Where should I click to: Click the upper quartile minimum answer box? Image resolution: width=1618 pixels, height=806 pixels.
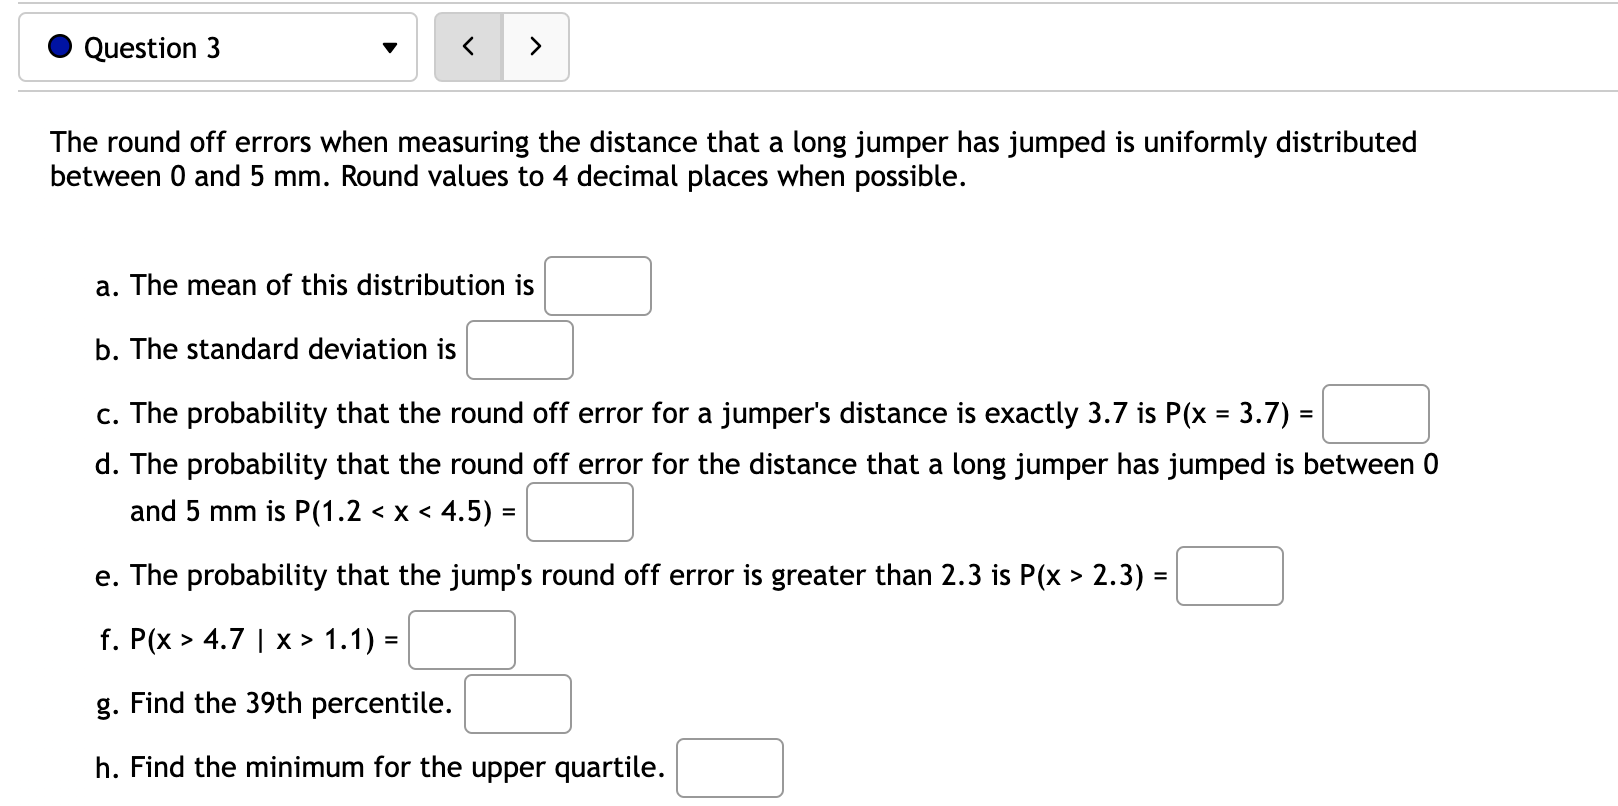tap(729, 767)
